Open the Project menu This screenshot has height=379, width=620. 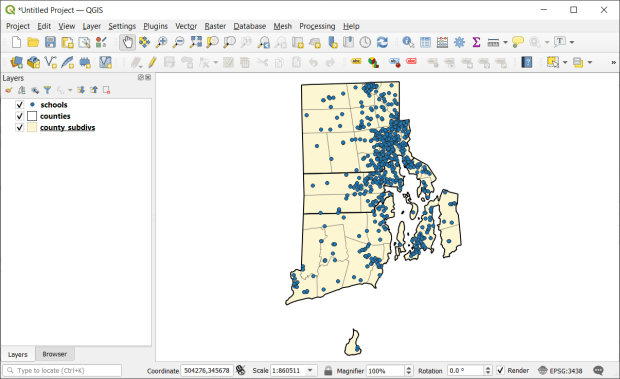pos(18,26)
